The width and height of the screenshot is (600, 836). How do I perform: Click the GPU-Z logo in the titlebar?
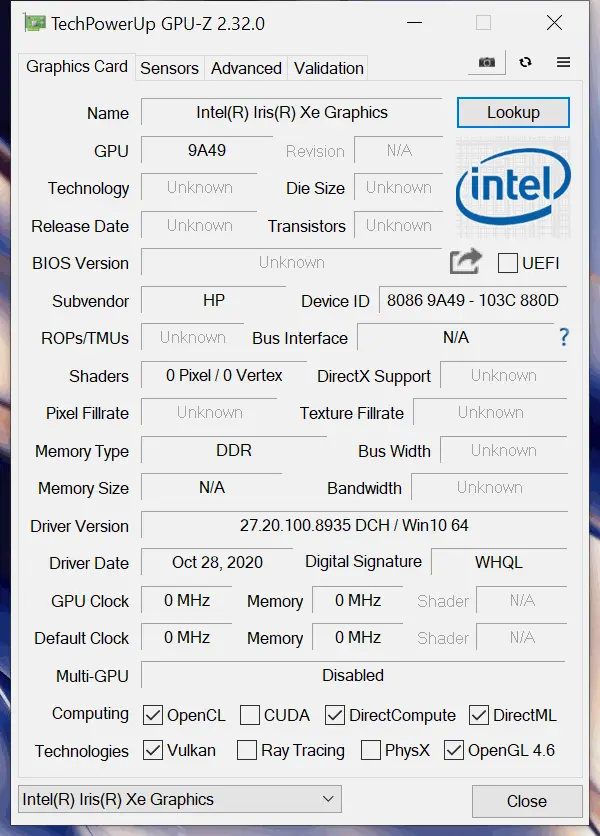[x=36, y=23]
